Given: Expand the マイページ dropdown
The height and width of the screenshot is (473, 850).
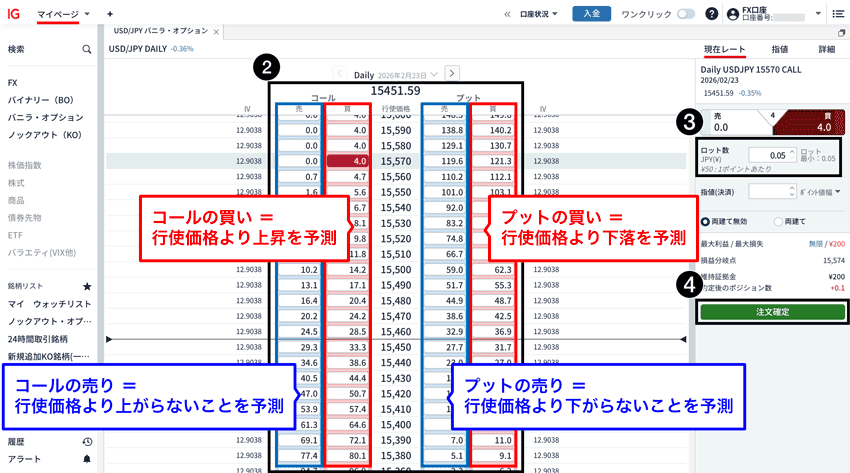Looking at the screenshot, I should pos(87,14).
